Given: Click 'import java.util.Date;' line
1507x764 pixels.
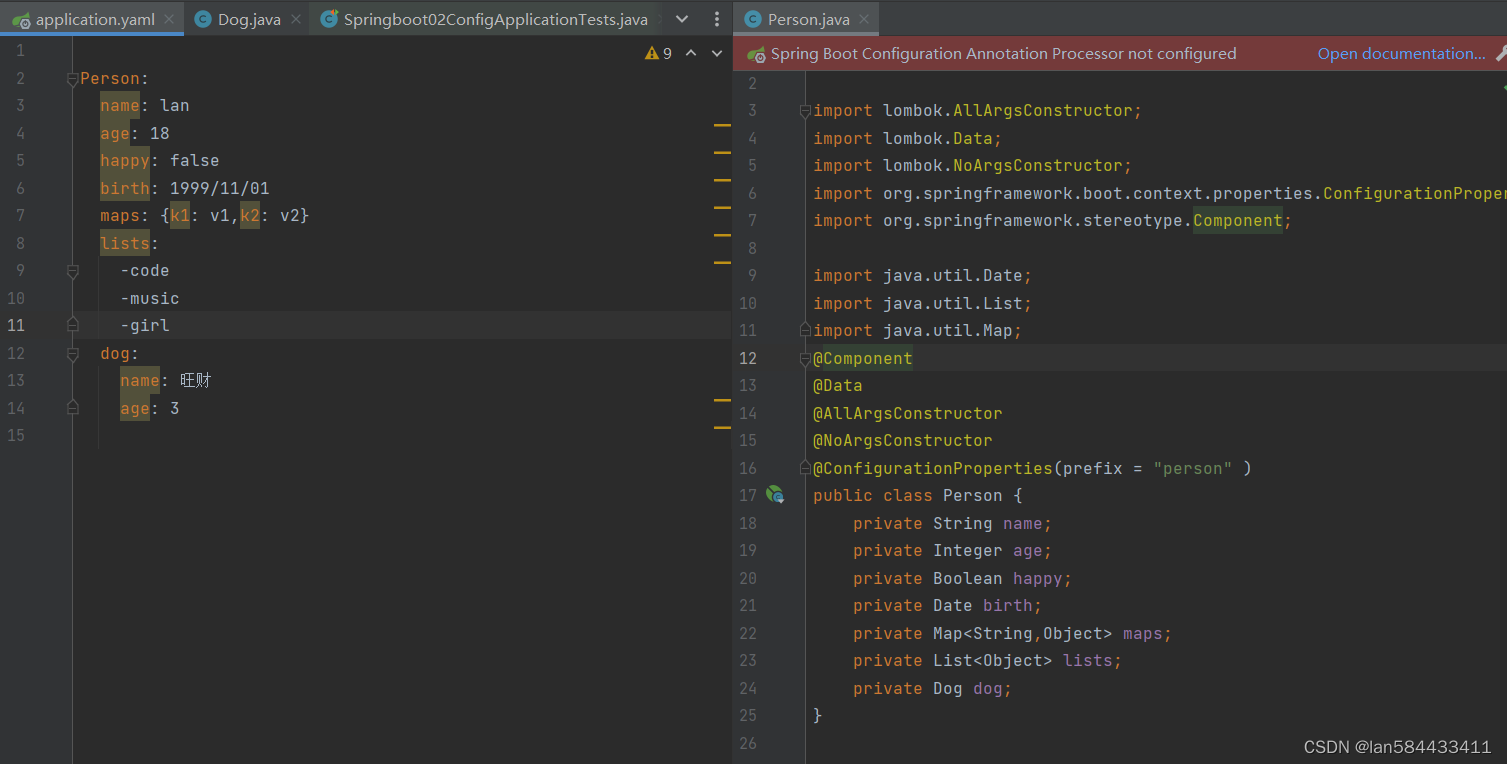Looking at the screenshot, I should pos(922,275).
